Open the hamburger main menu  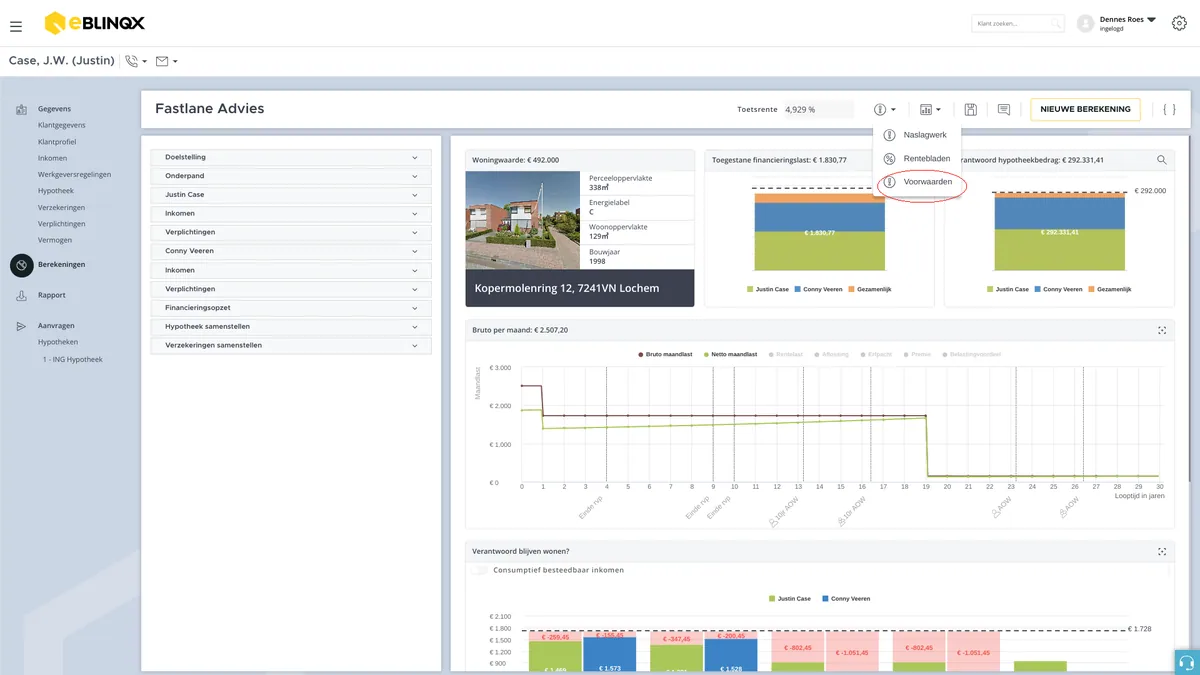16,26
